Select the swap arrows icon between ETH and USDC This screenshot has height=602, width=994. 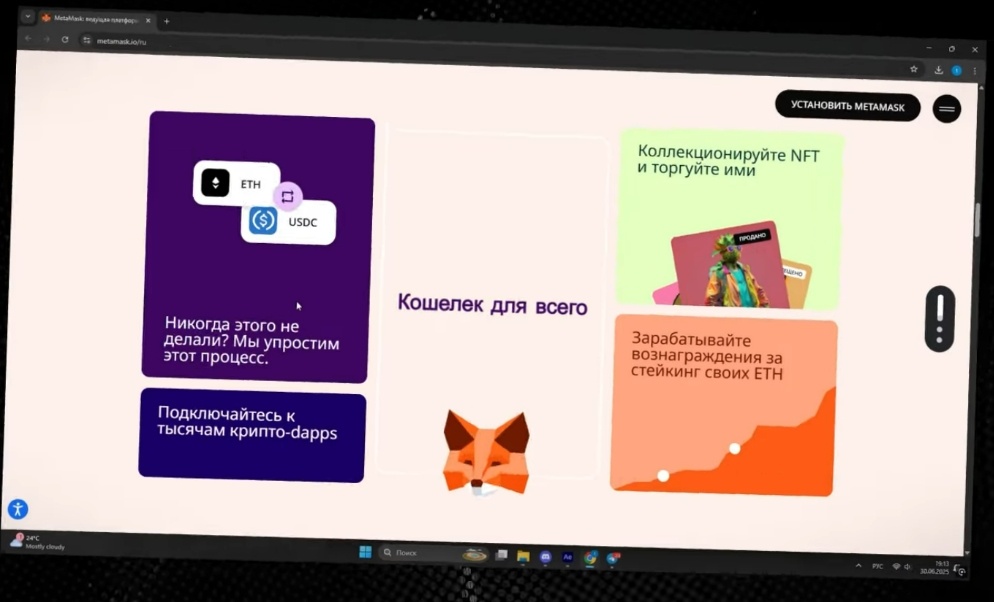tap(287, 194)
